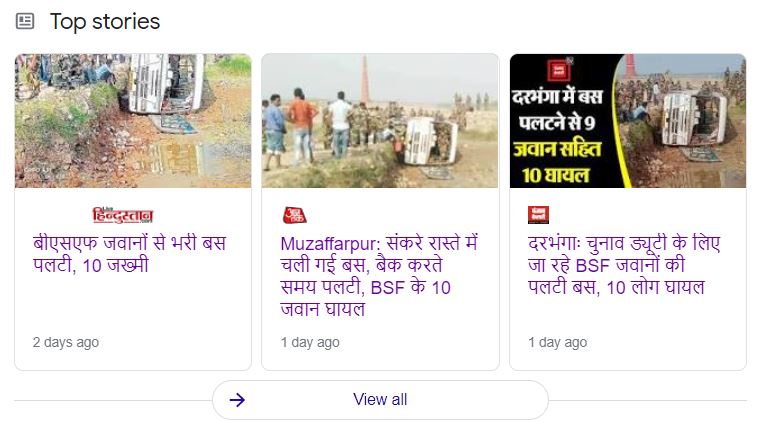The width and height of the screenshot is (760, 422).
Task: Click the yellow Hindi text 'जवान सहित' in the banner
Action: point(557,149)
